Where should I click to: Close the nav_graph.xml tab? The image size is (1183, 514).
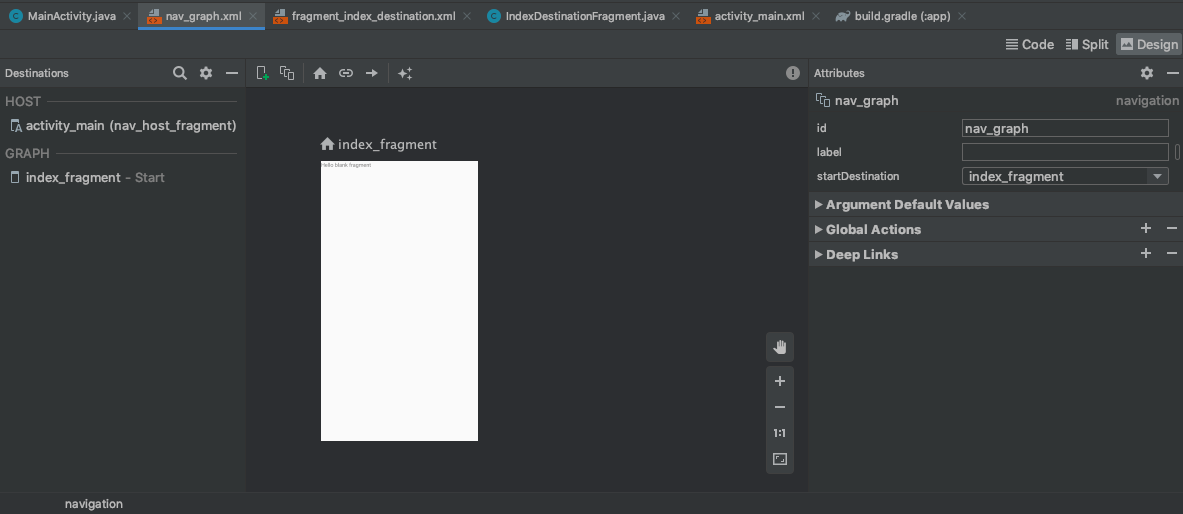[253, 16]
